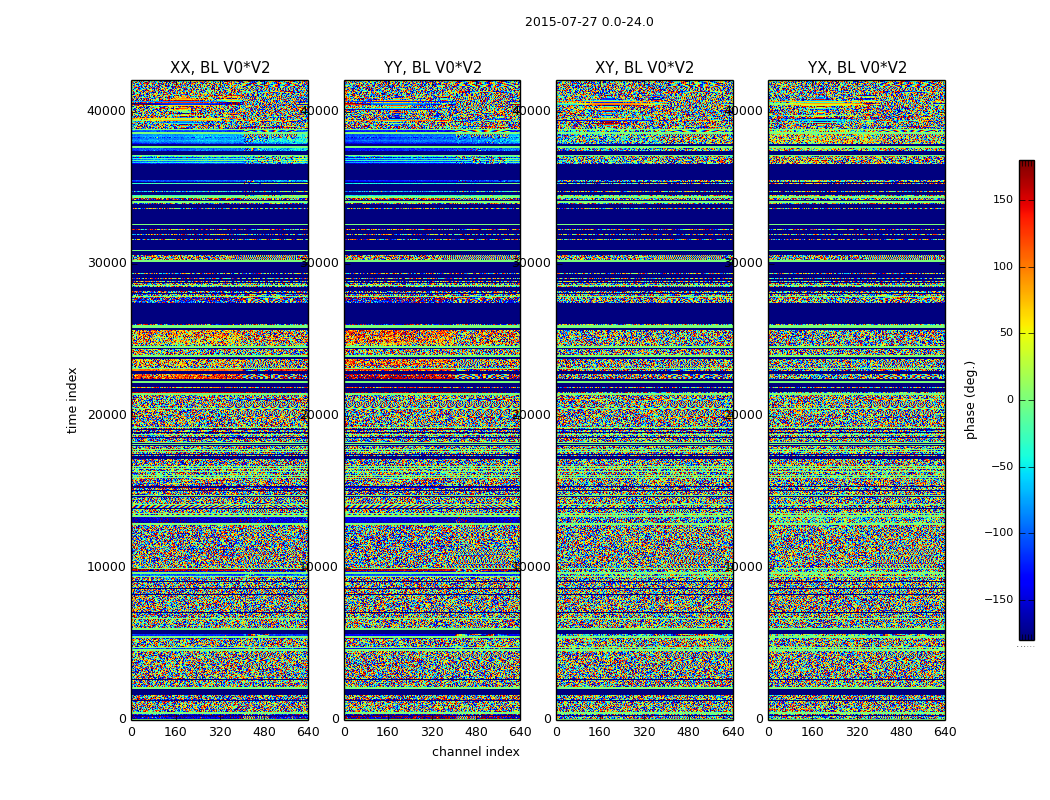The image size is (1050, 800).
Task: Click the YY, BL V0*V2 subplot title
Action: pos(433,68)
